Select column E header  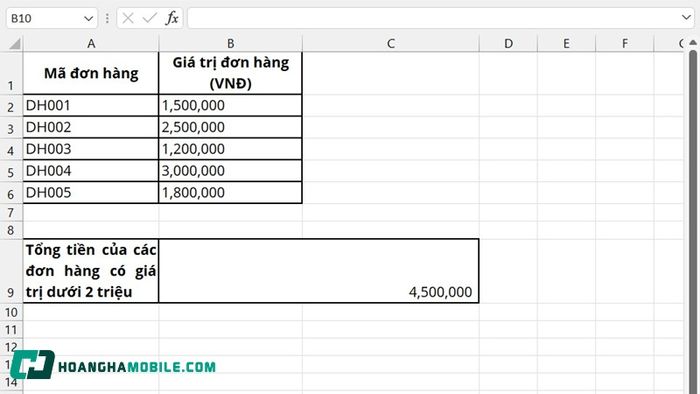(566, 43)
